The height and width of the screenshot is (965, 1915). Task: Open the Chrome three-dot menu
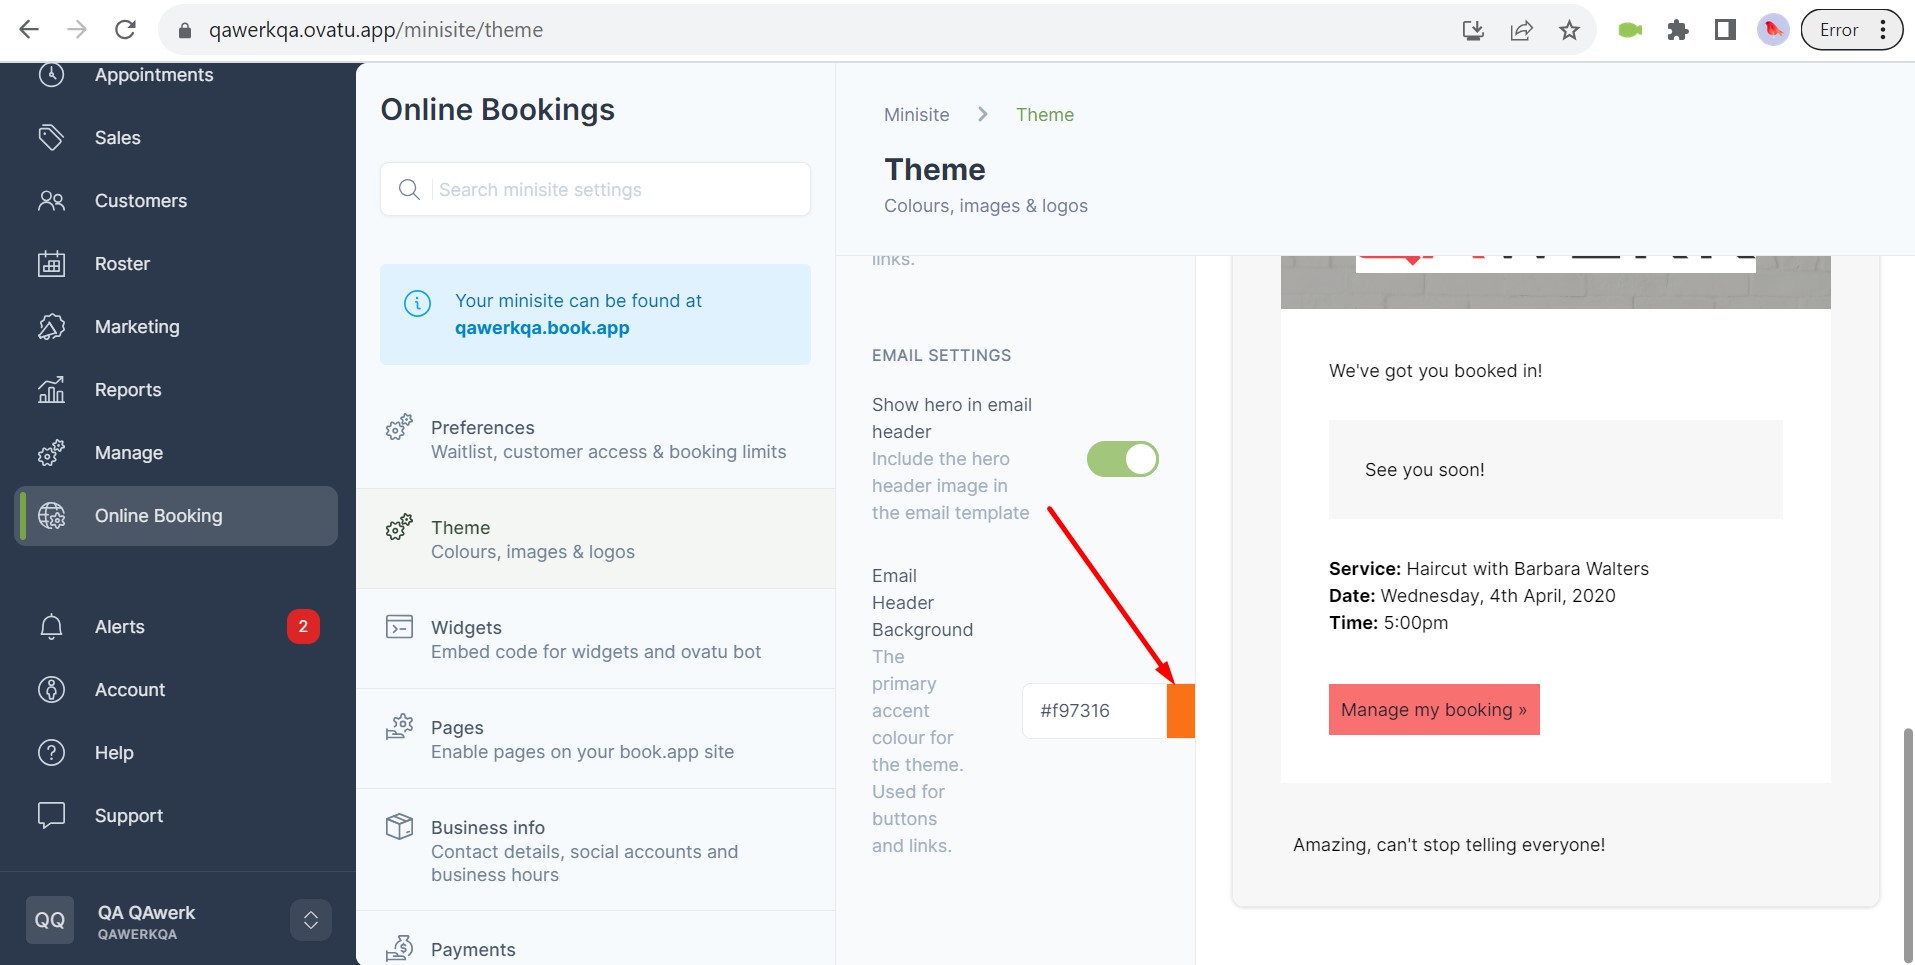(1883, 30)
